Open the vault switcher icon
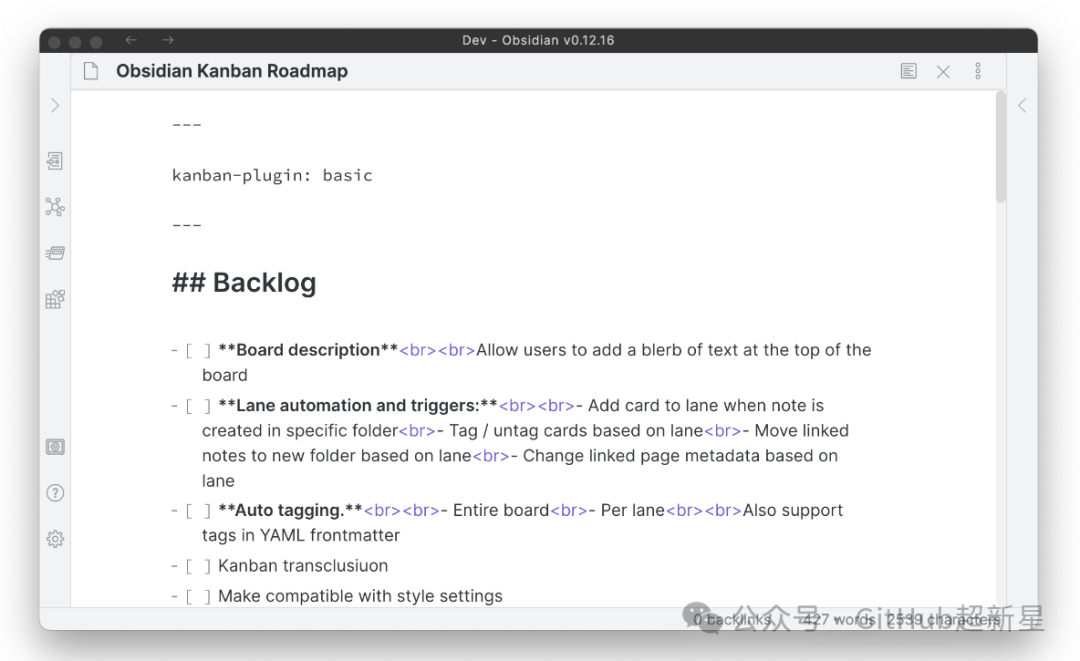 (x=55, y=447)
